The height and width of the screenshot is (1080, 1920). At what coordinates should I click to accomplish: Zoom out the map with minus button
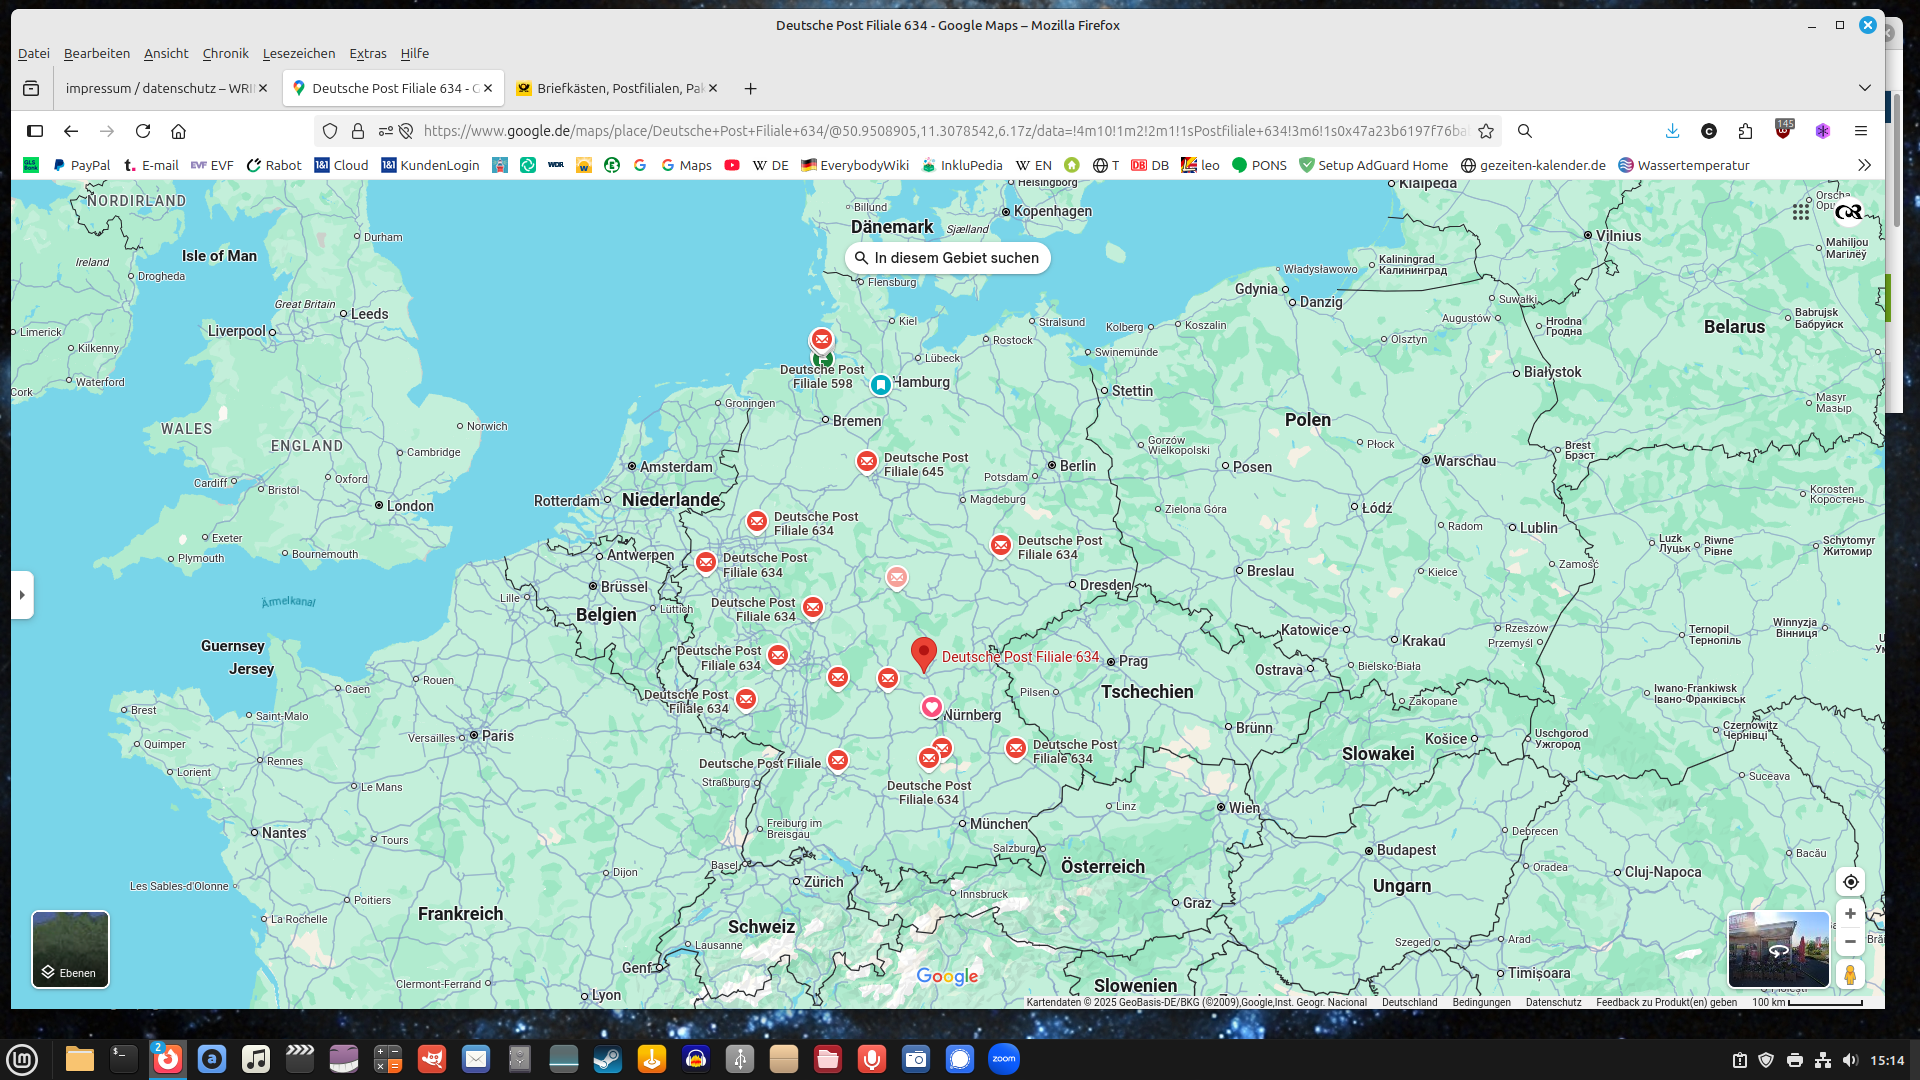point(1850,942)
